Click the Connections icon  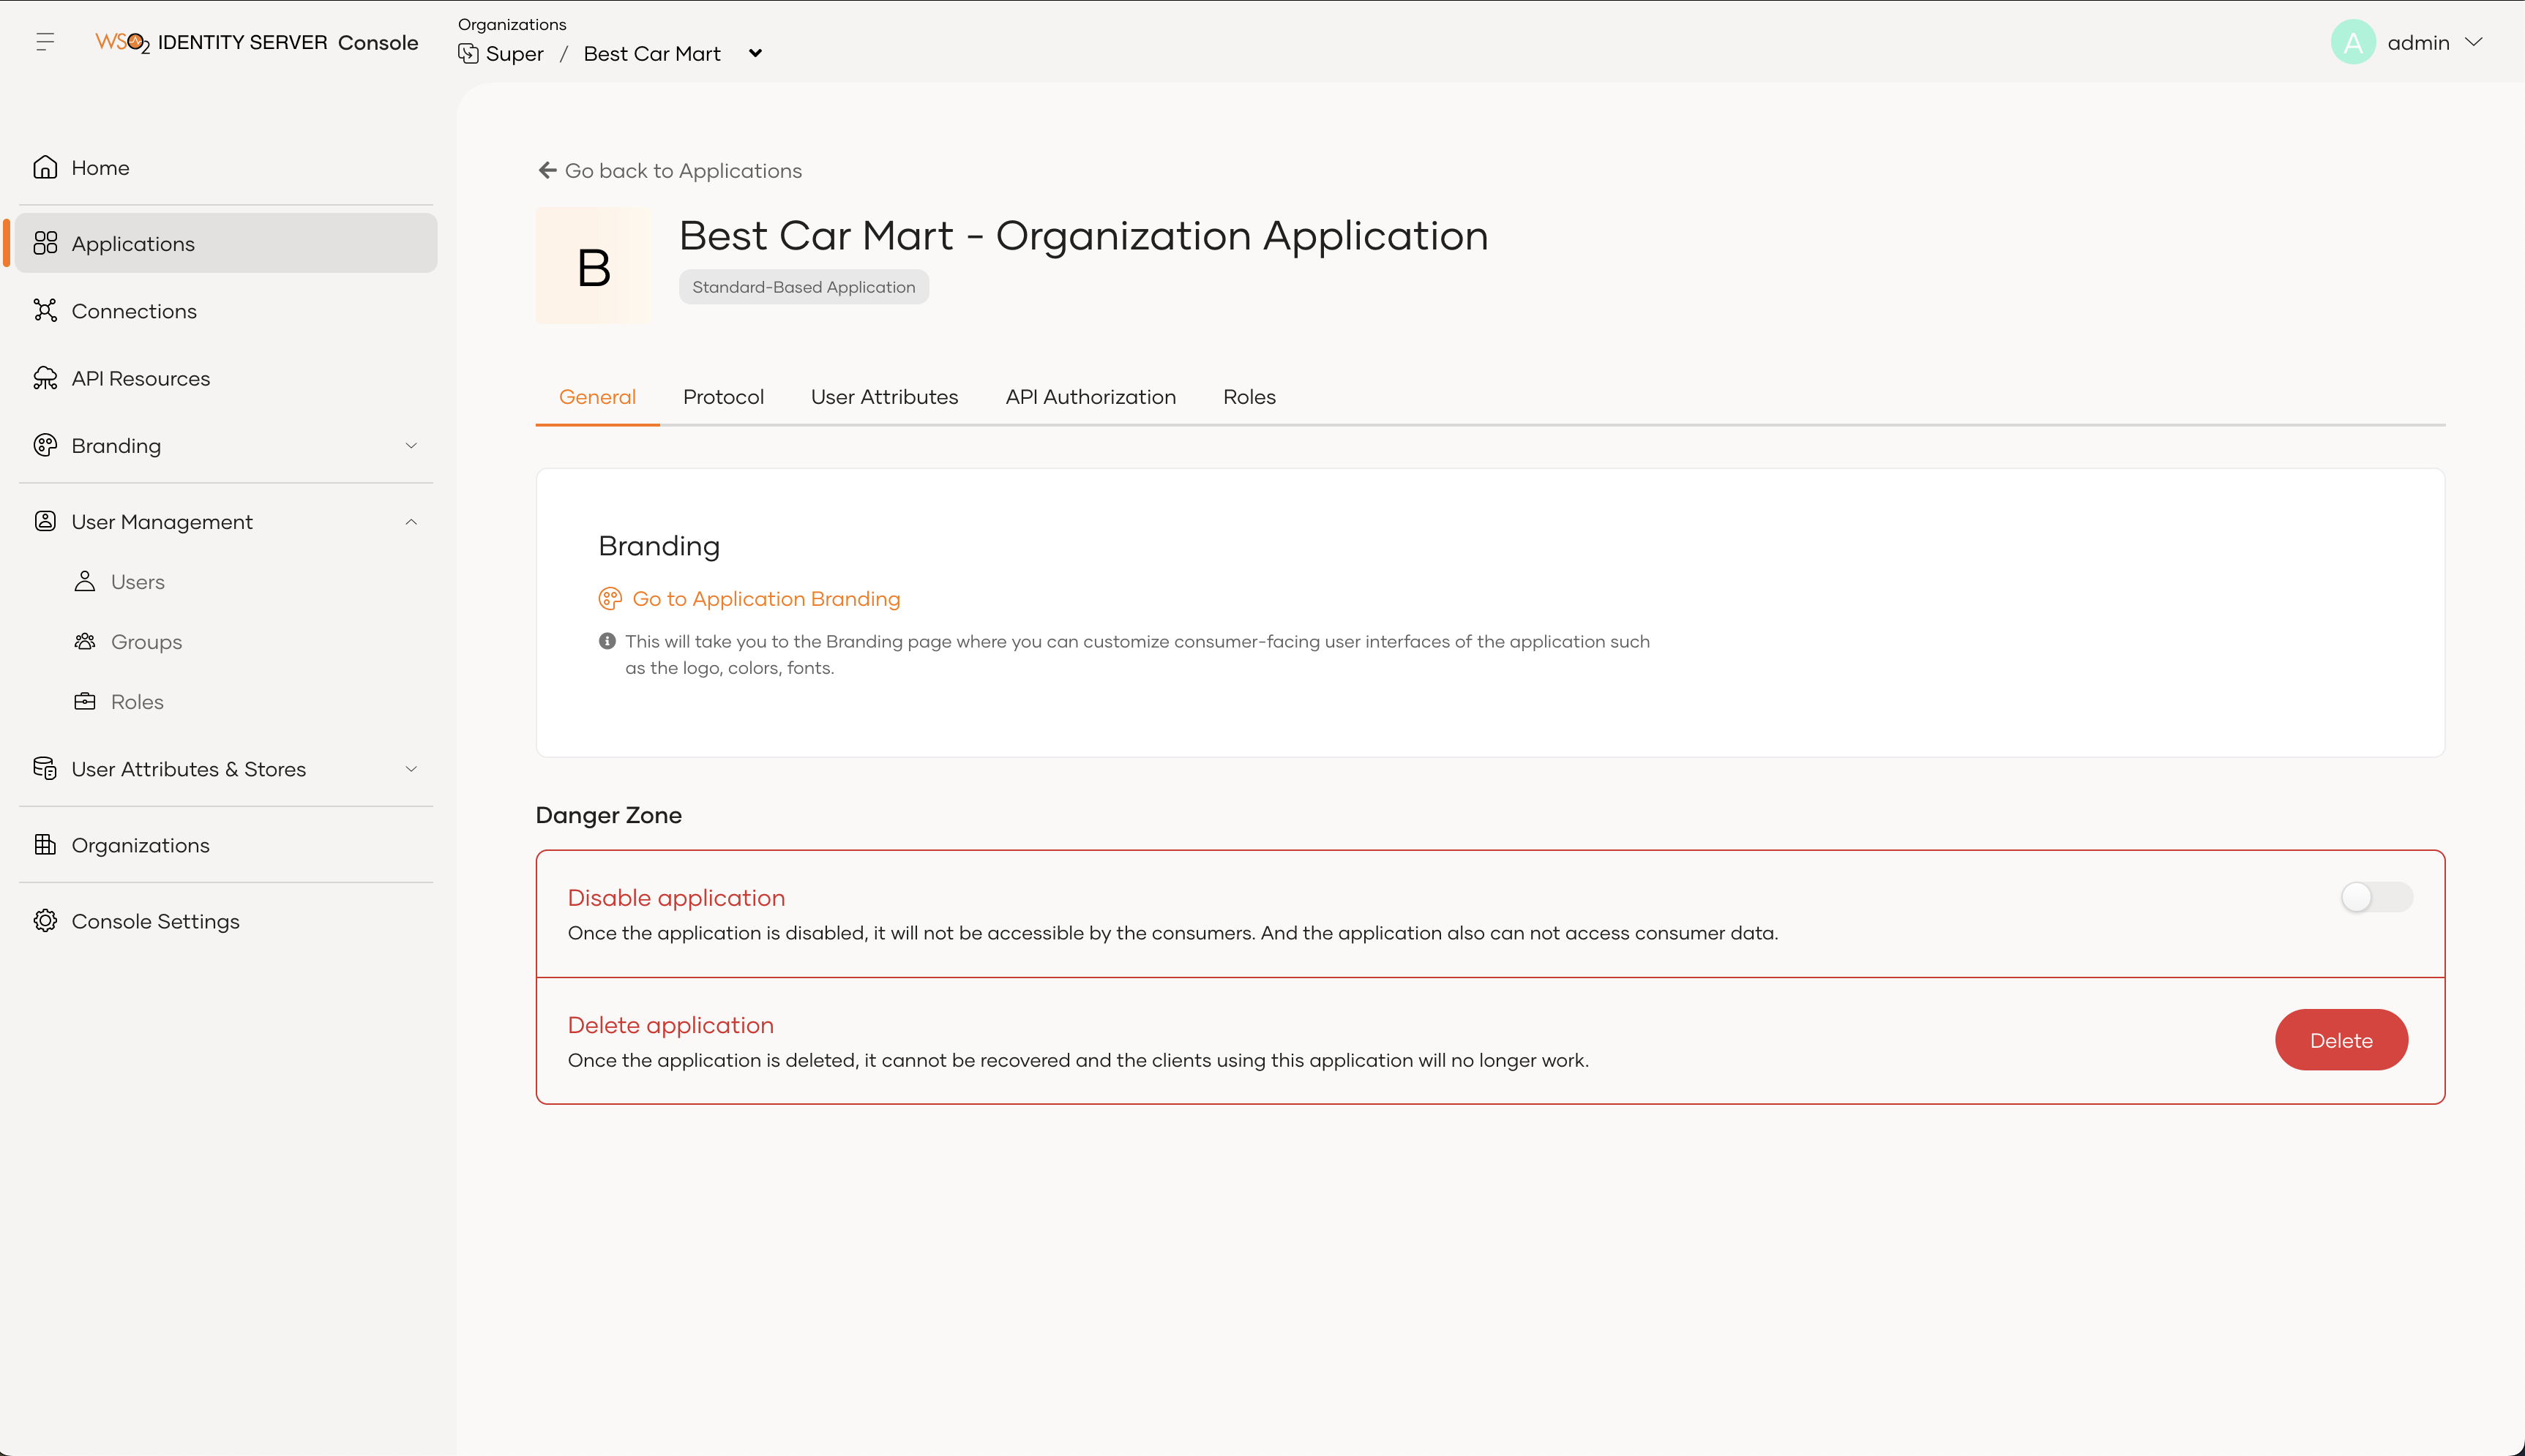(45, 311)
